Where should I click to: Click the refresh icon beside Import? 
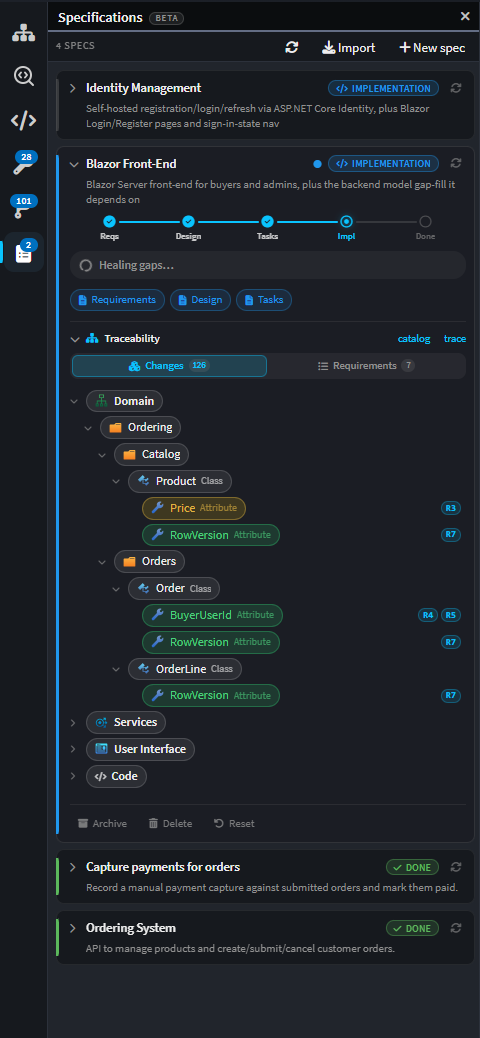click(x=292, y=48)
